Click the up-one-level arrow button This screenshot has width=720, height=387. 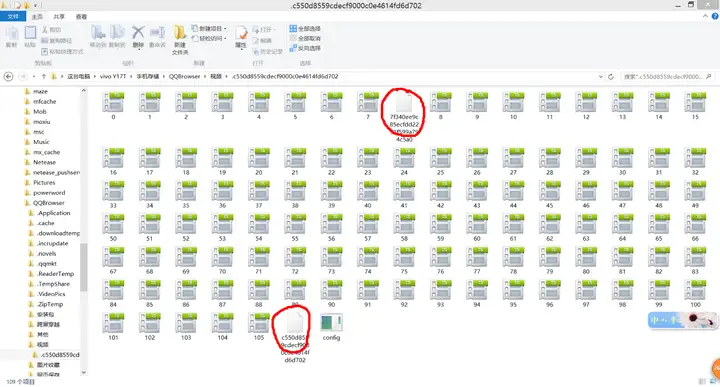[x=44, y=77]
